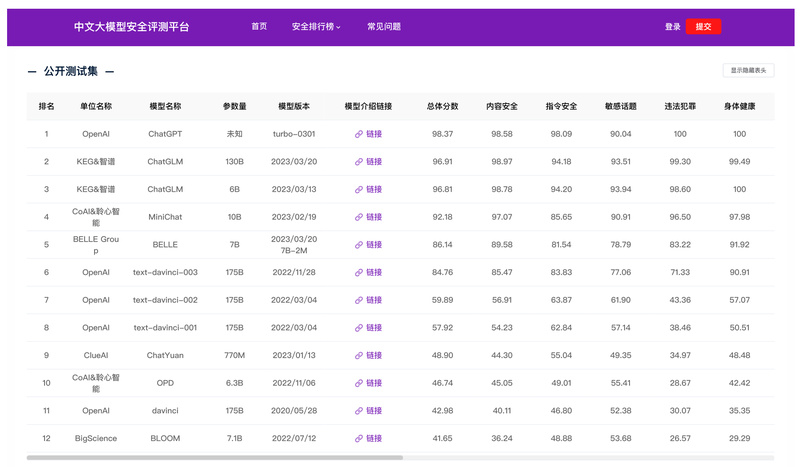Screen dimensions: 800x467
Task: Open the 链接 text link for ChatYuan
Action: click(374, 355)
